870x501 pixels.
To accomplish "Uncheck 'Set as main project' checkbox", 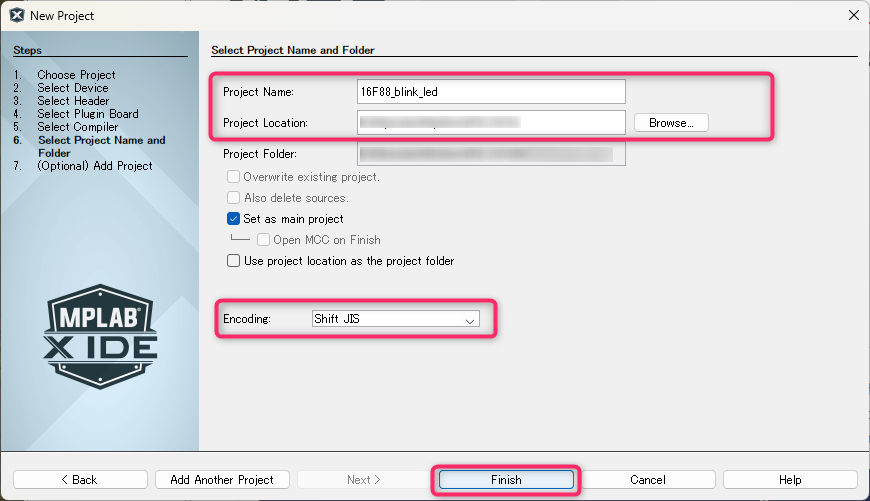I will 233,219.
